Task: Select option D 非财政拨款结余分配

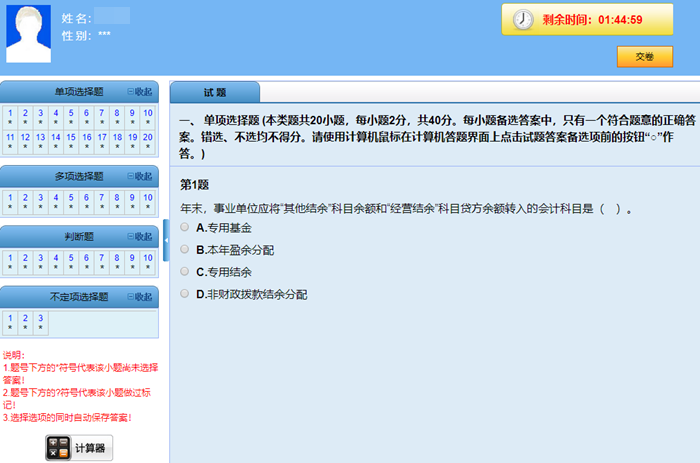Action: click(x=184, y=293)
